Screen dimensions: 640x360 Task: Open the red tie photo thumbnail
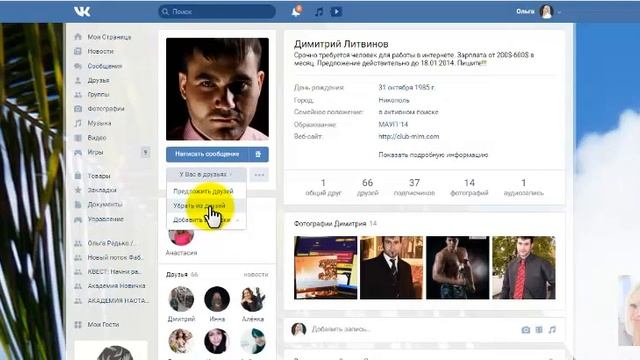(x=524, y=268)
